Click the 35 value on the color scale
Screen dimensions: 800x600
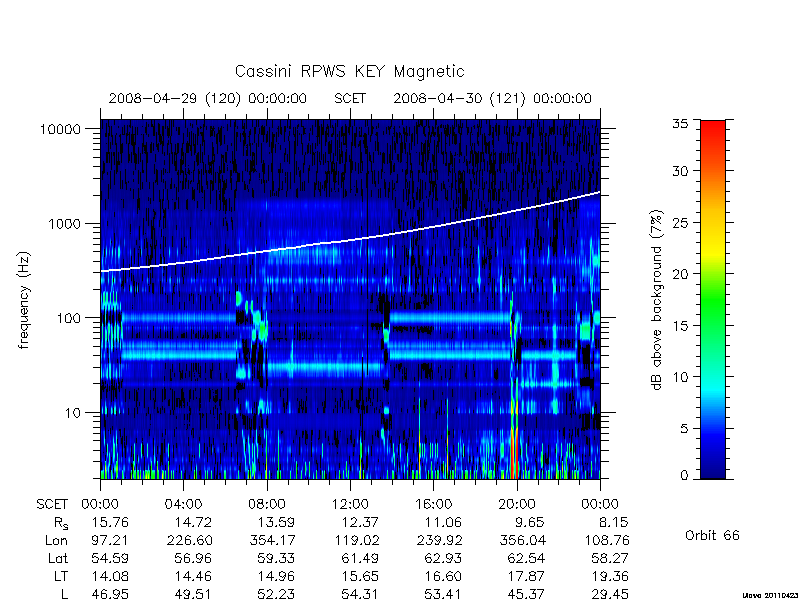coord(680,124)
